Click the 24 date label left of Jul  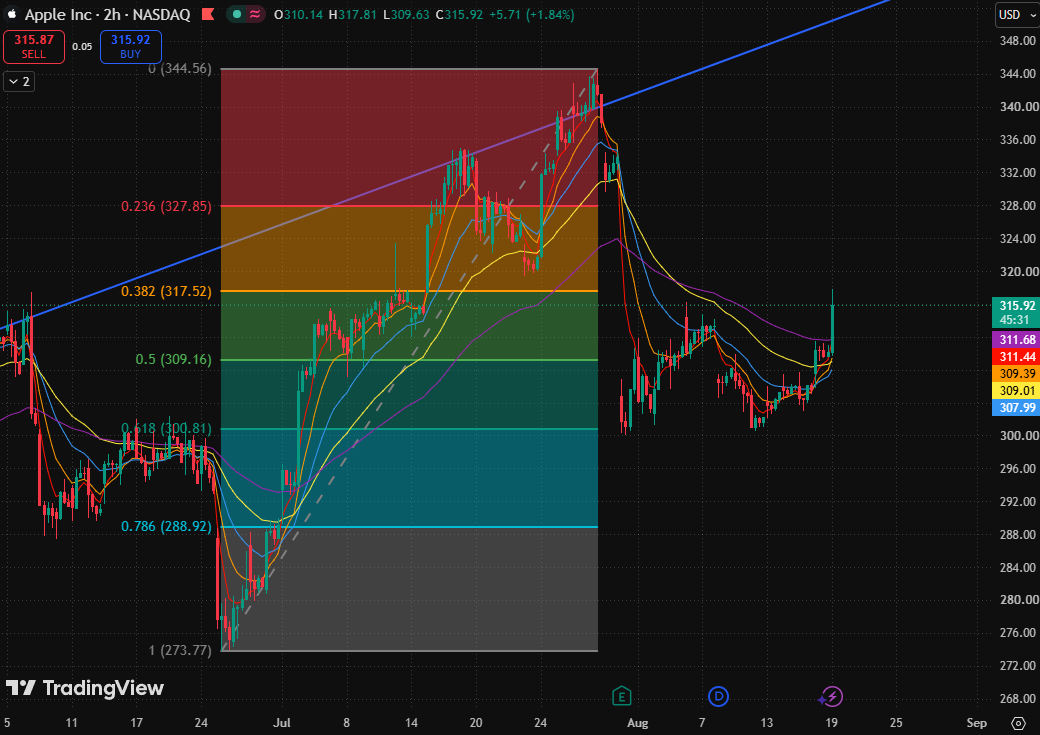[201, 723]
